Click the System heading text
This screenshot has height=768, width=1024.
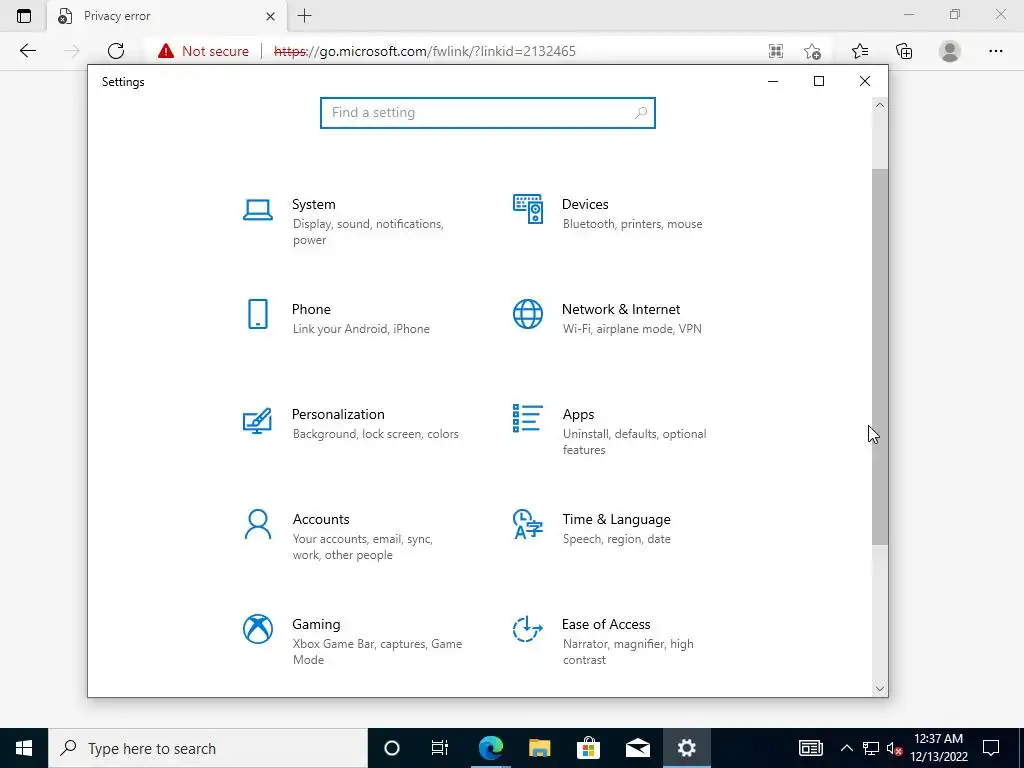313,204
